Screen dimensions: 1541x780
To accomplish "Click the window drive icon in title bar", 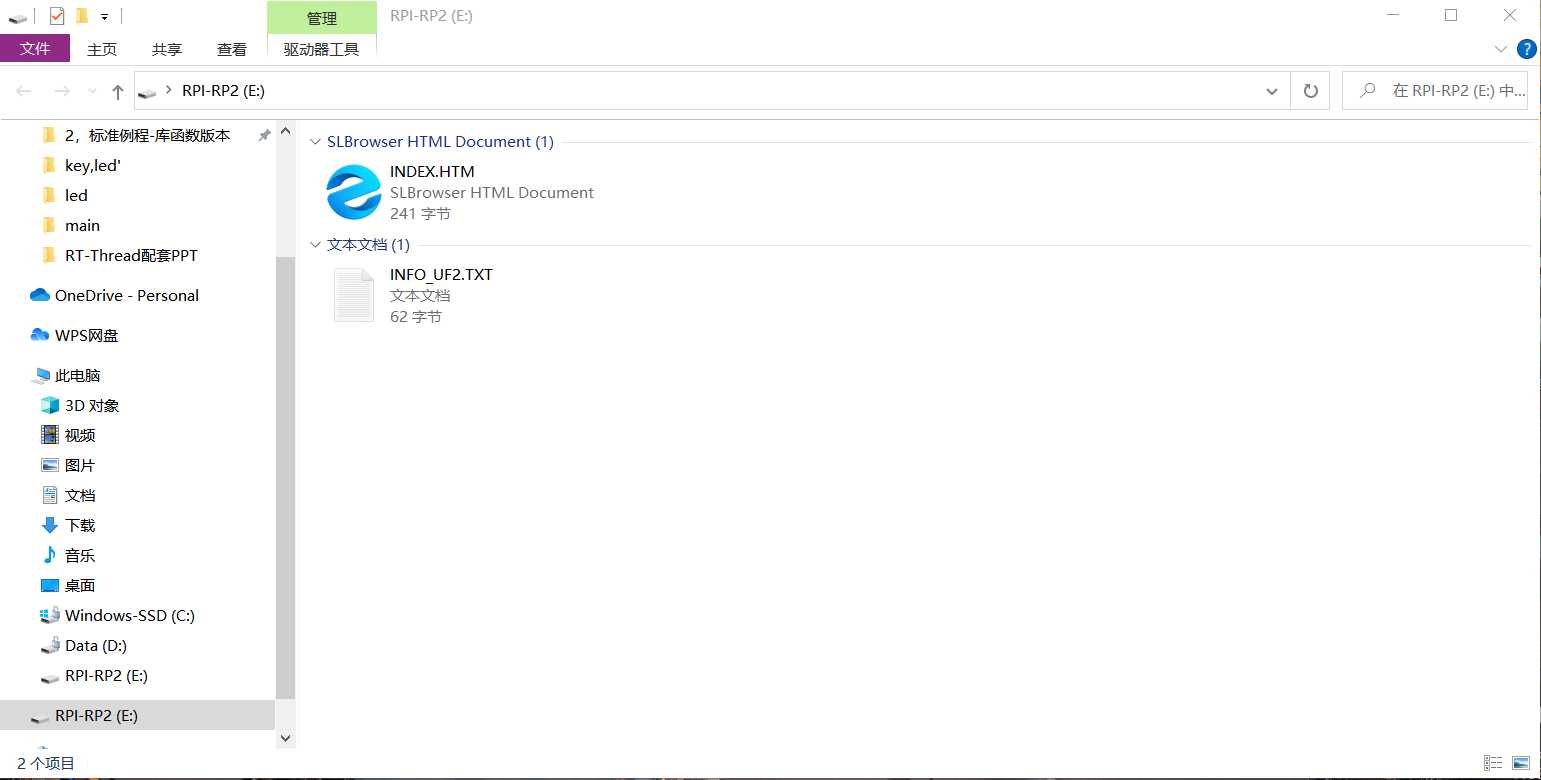I will pyautogui.click(x=17, y=17).
